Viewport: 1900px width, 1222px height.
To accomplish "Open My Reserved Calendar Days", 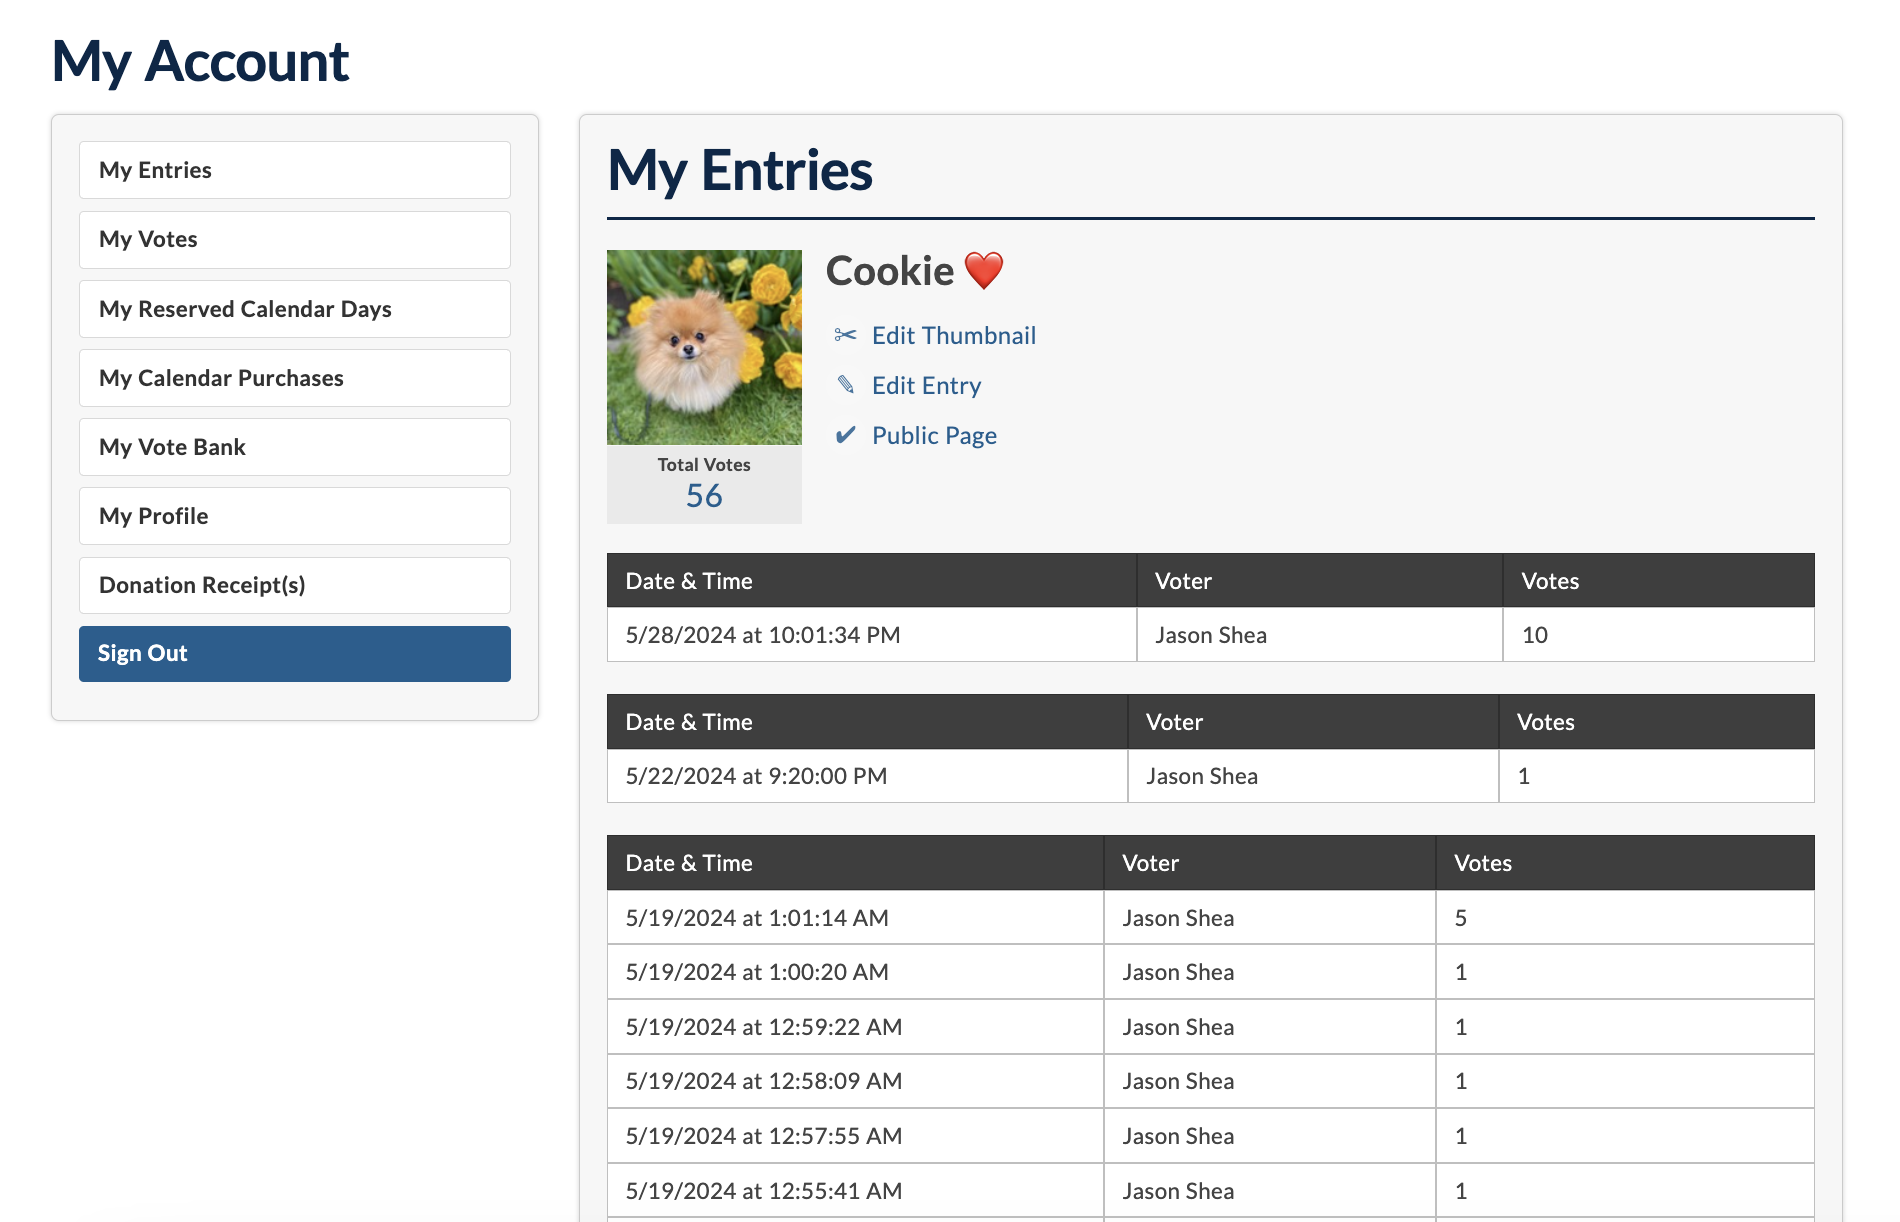I will 295,309.
